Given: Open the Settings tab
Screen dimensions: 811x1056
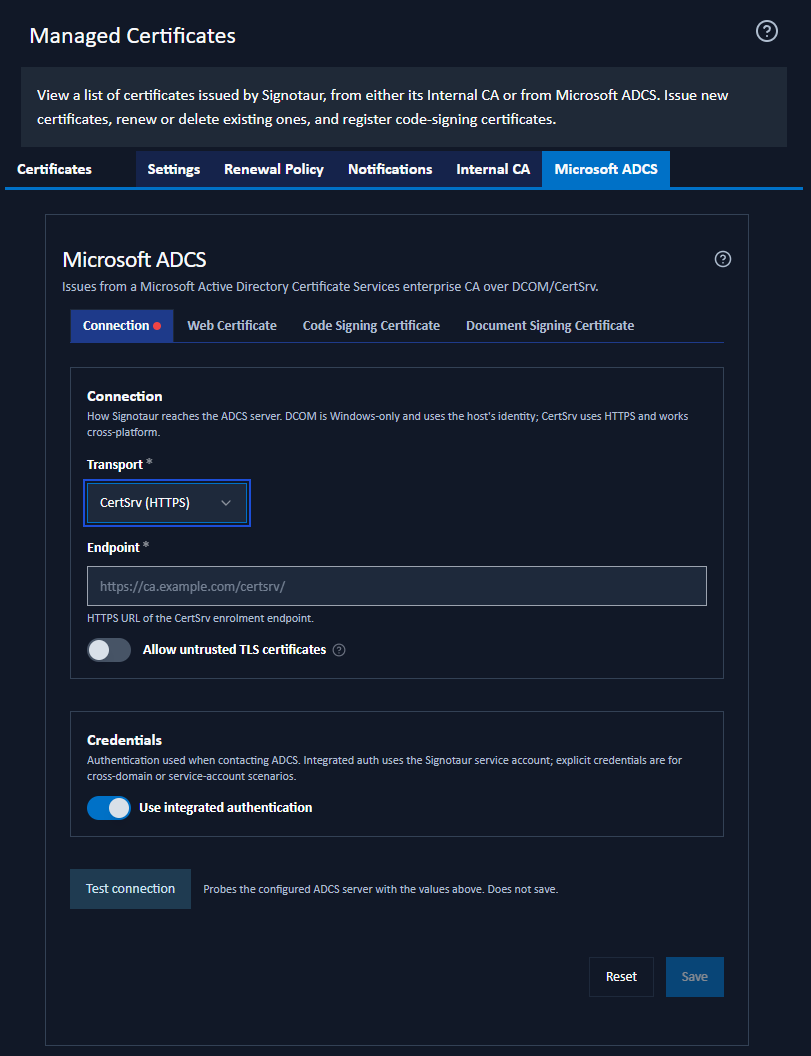Looking at the screenshot, I should pos(174,169).
